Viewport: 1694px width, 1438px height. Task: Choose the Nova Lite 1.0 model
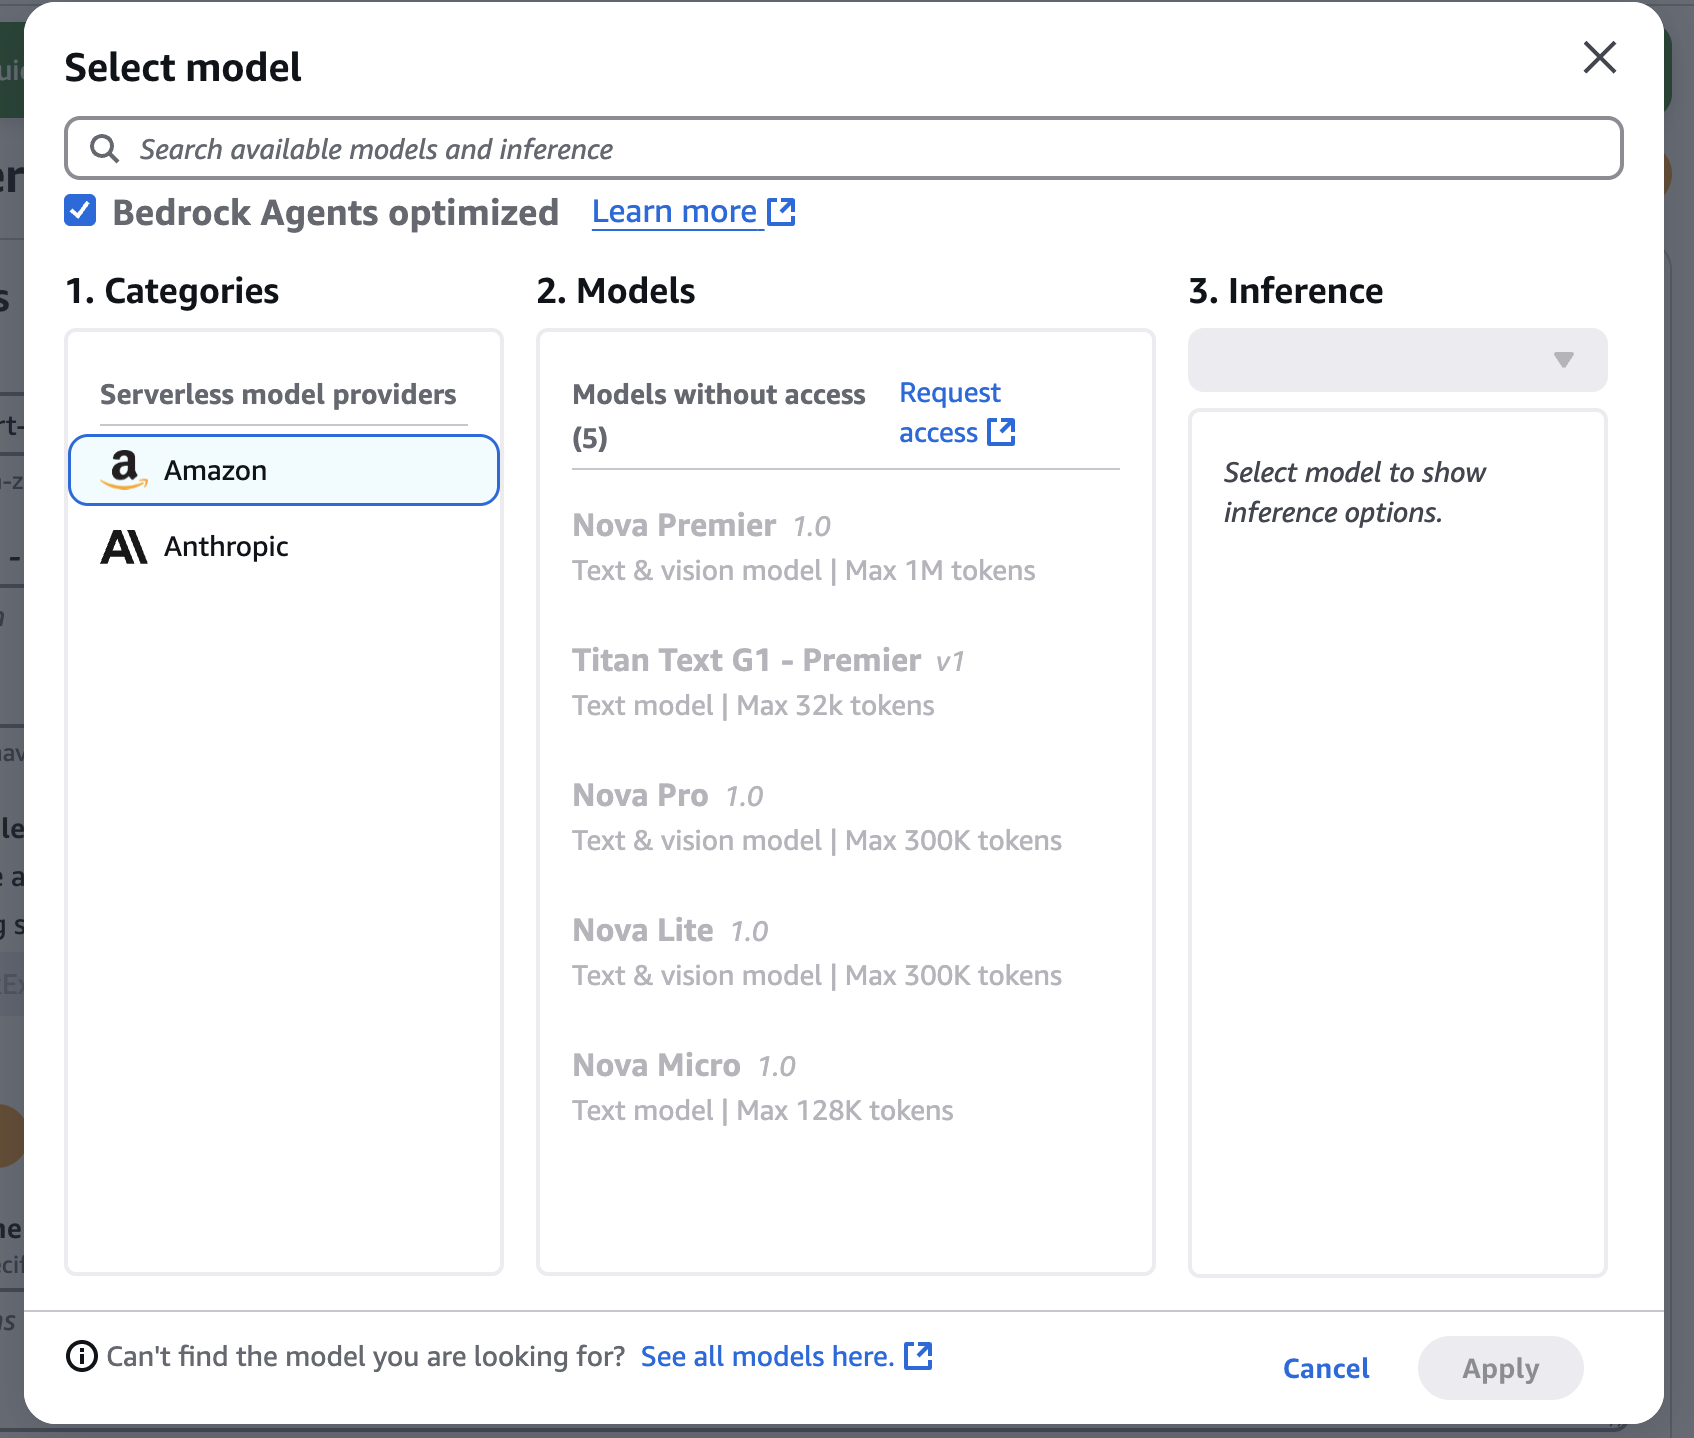[x=845, y=952]
